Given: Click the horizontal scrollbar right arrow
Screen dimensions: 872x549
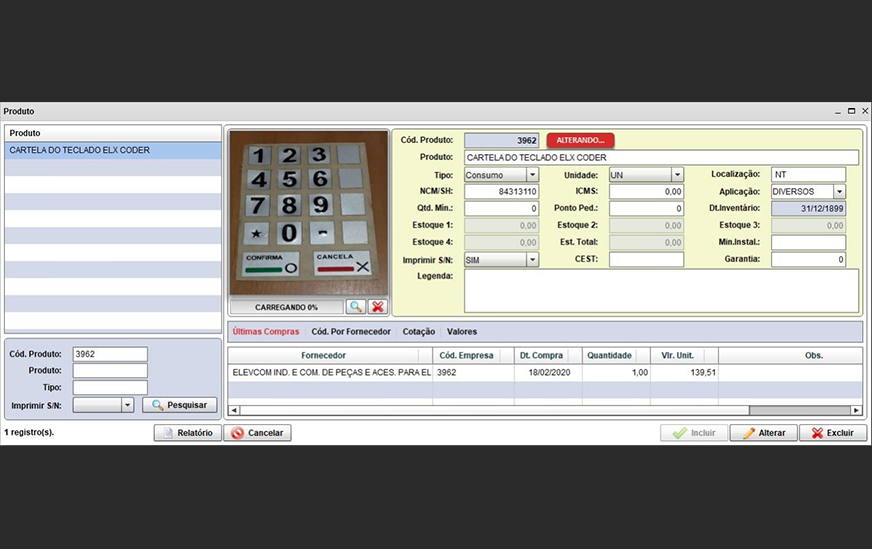Looking at the screenshot, I should (x=856, y=410).
